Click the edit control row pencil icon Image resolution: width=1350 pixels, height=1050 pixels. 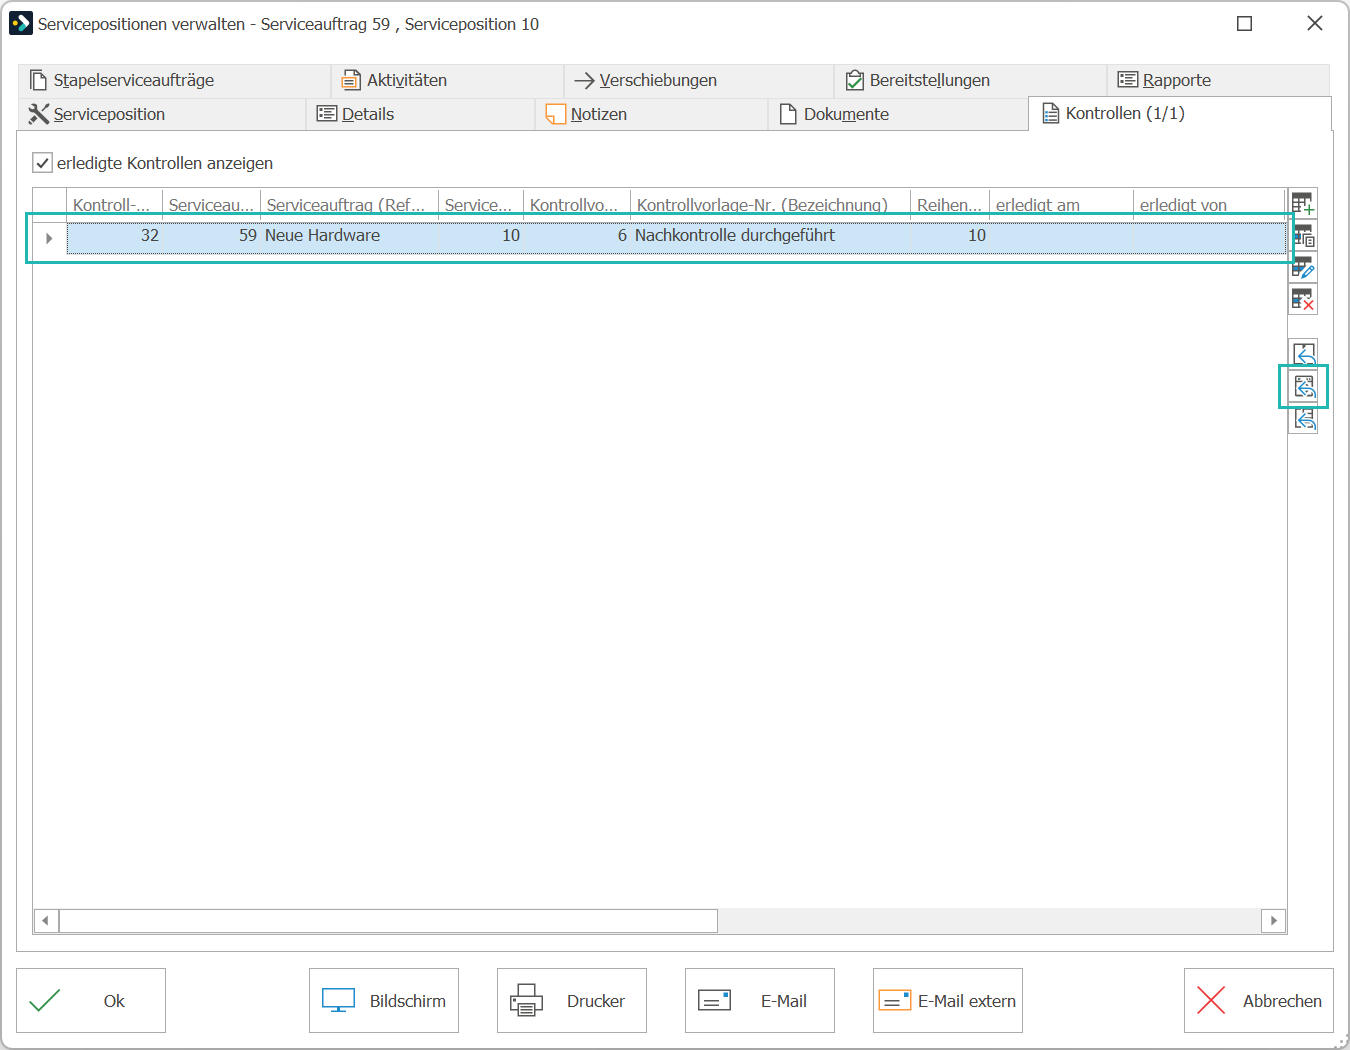point(1303,267)
